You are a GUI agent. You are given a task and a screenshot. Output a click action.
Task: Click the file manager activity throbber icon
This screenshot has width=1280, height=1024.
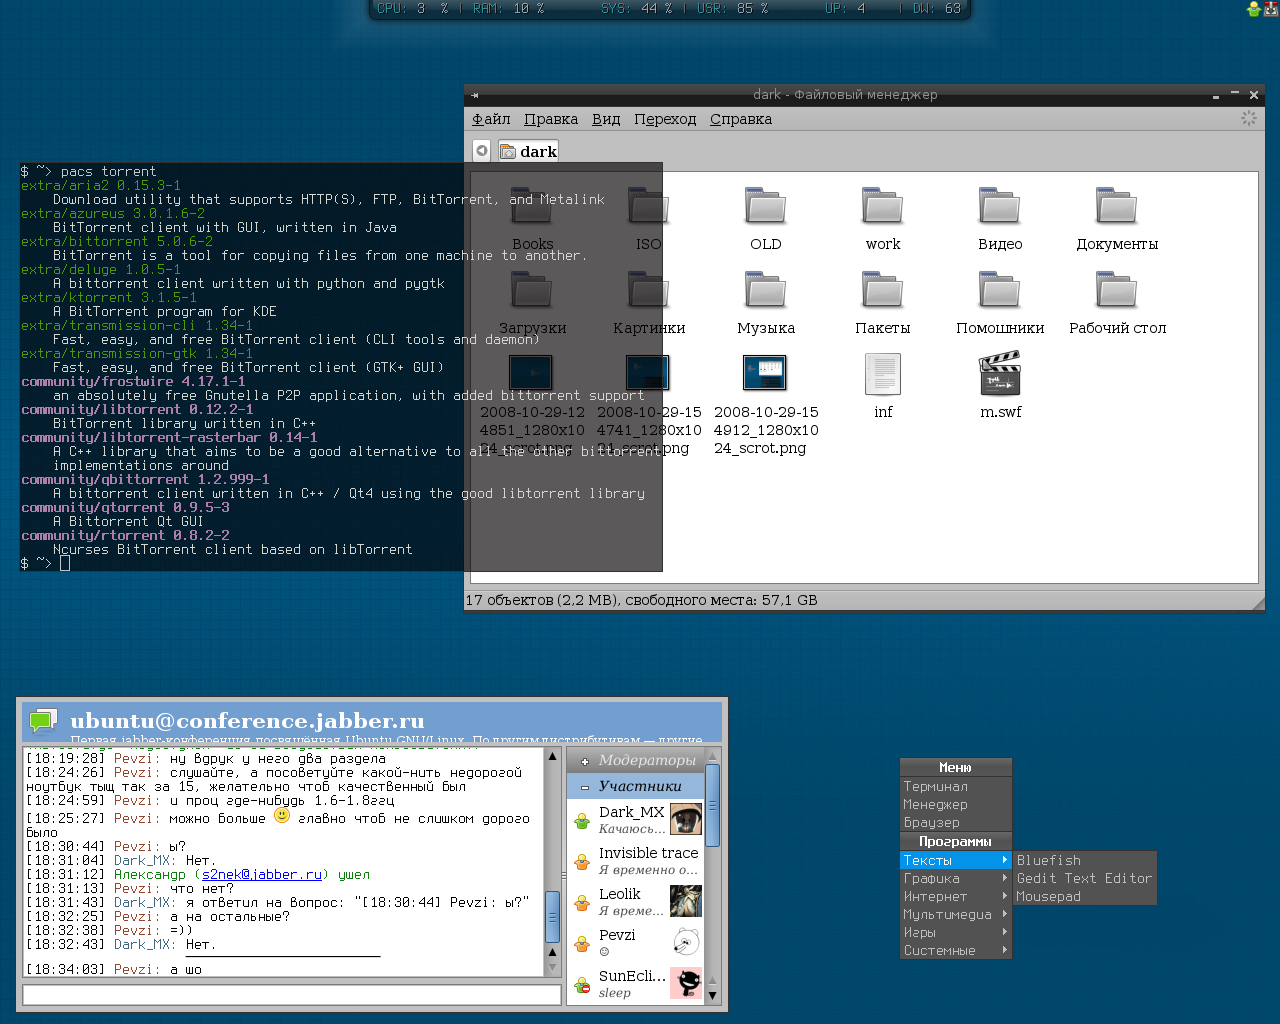click(x=1249, y=118)
